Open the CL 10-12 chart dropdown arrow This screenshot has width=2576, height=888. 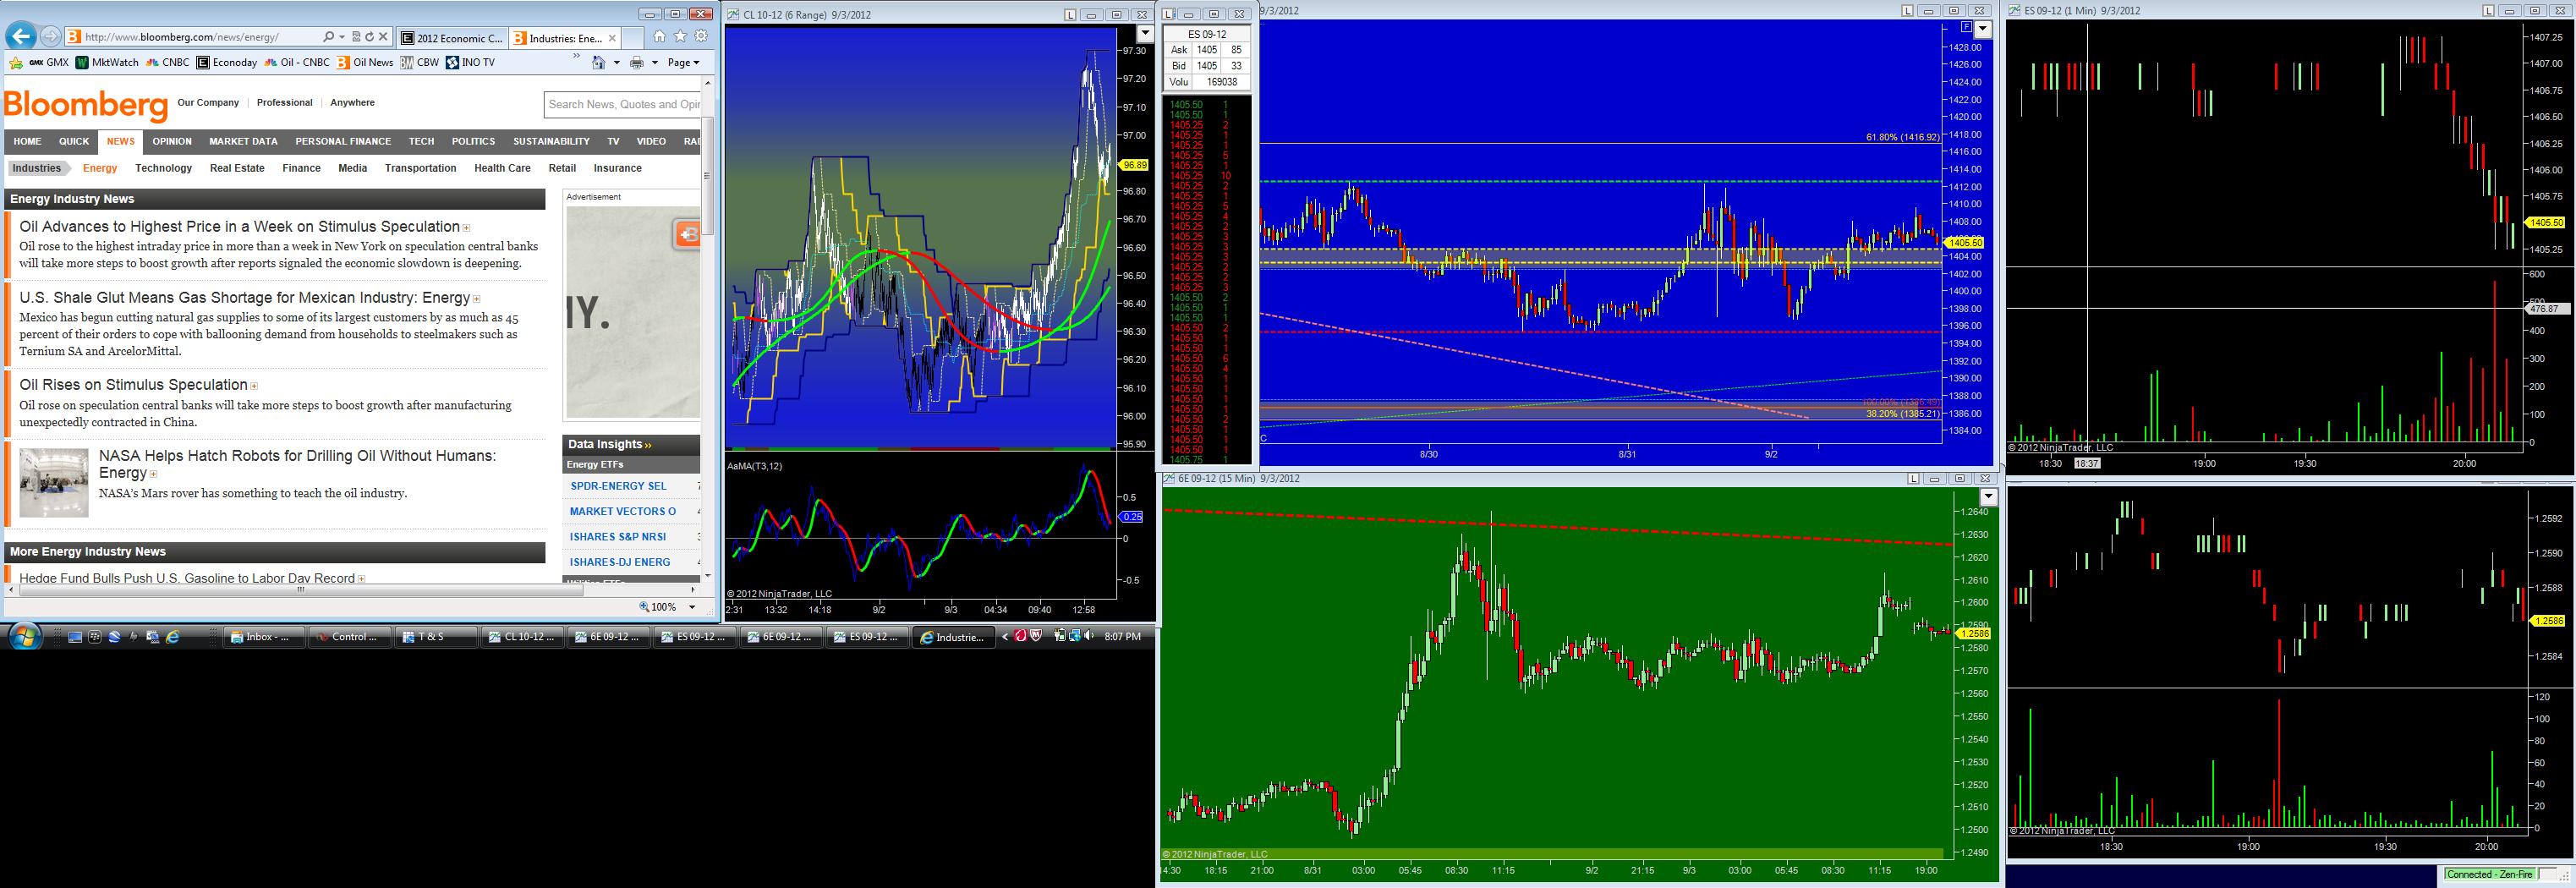click(x=1146, y=34)
